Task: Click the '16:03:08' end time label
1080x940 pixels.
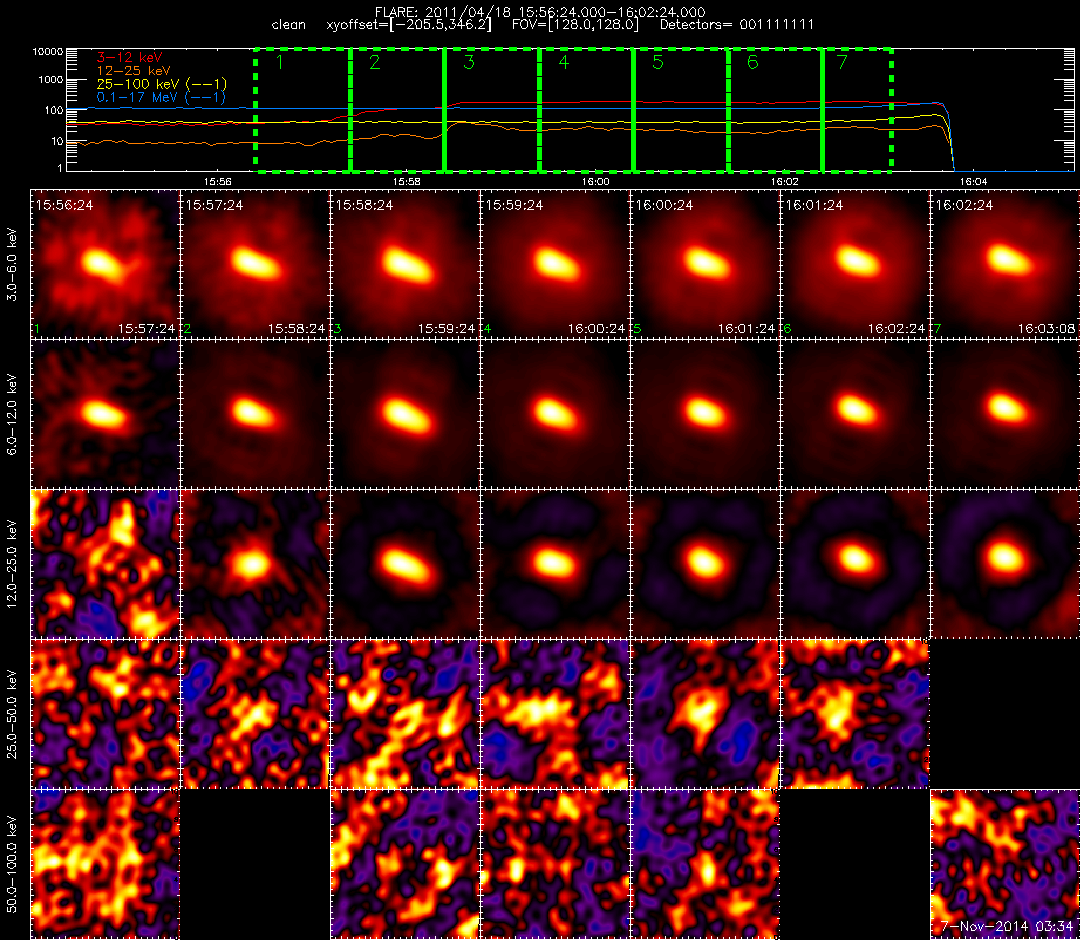Action: click(x=1046, y=328)
